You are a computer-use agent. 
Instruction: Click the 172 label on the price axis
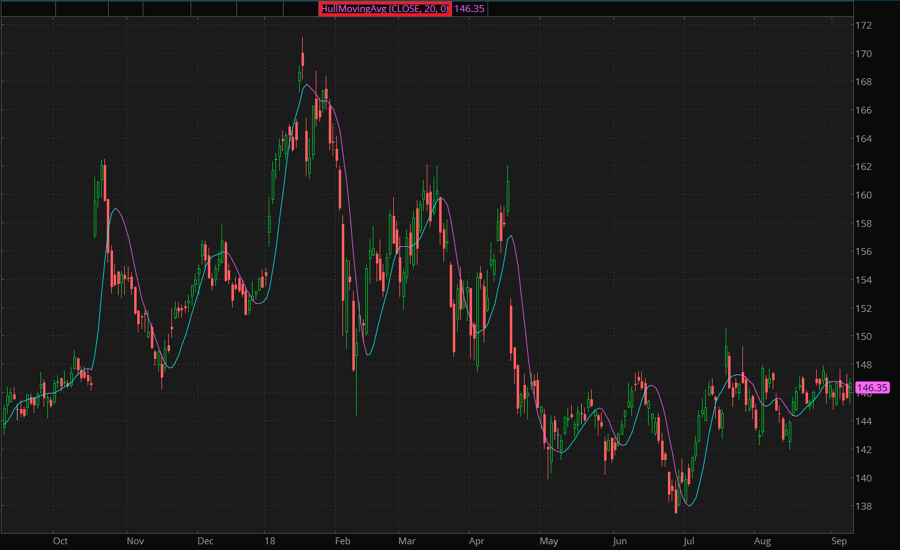[863, 25]
